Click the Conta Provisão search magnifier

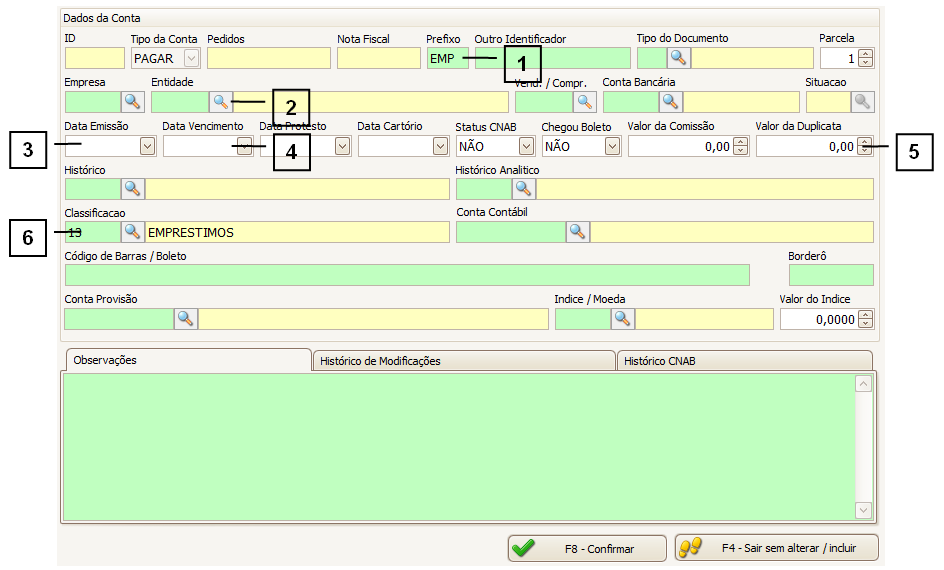tap(186, 319)
